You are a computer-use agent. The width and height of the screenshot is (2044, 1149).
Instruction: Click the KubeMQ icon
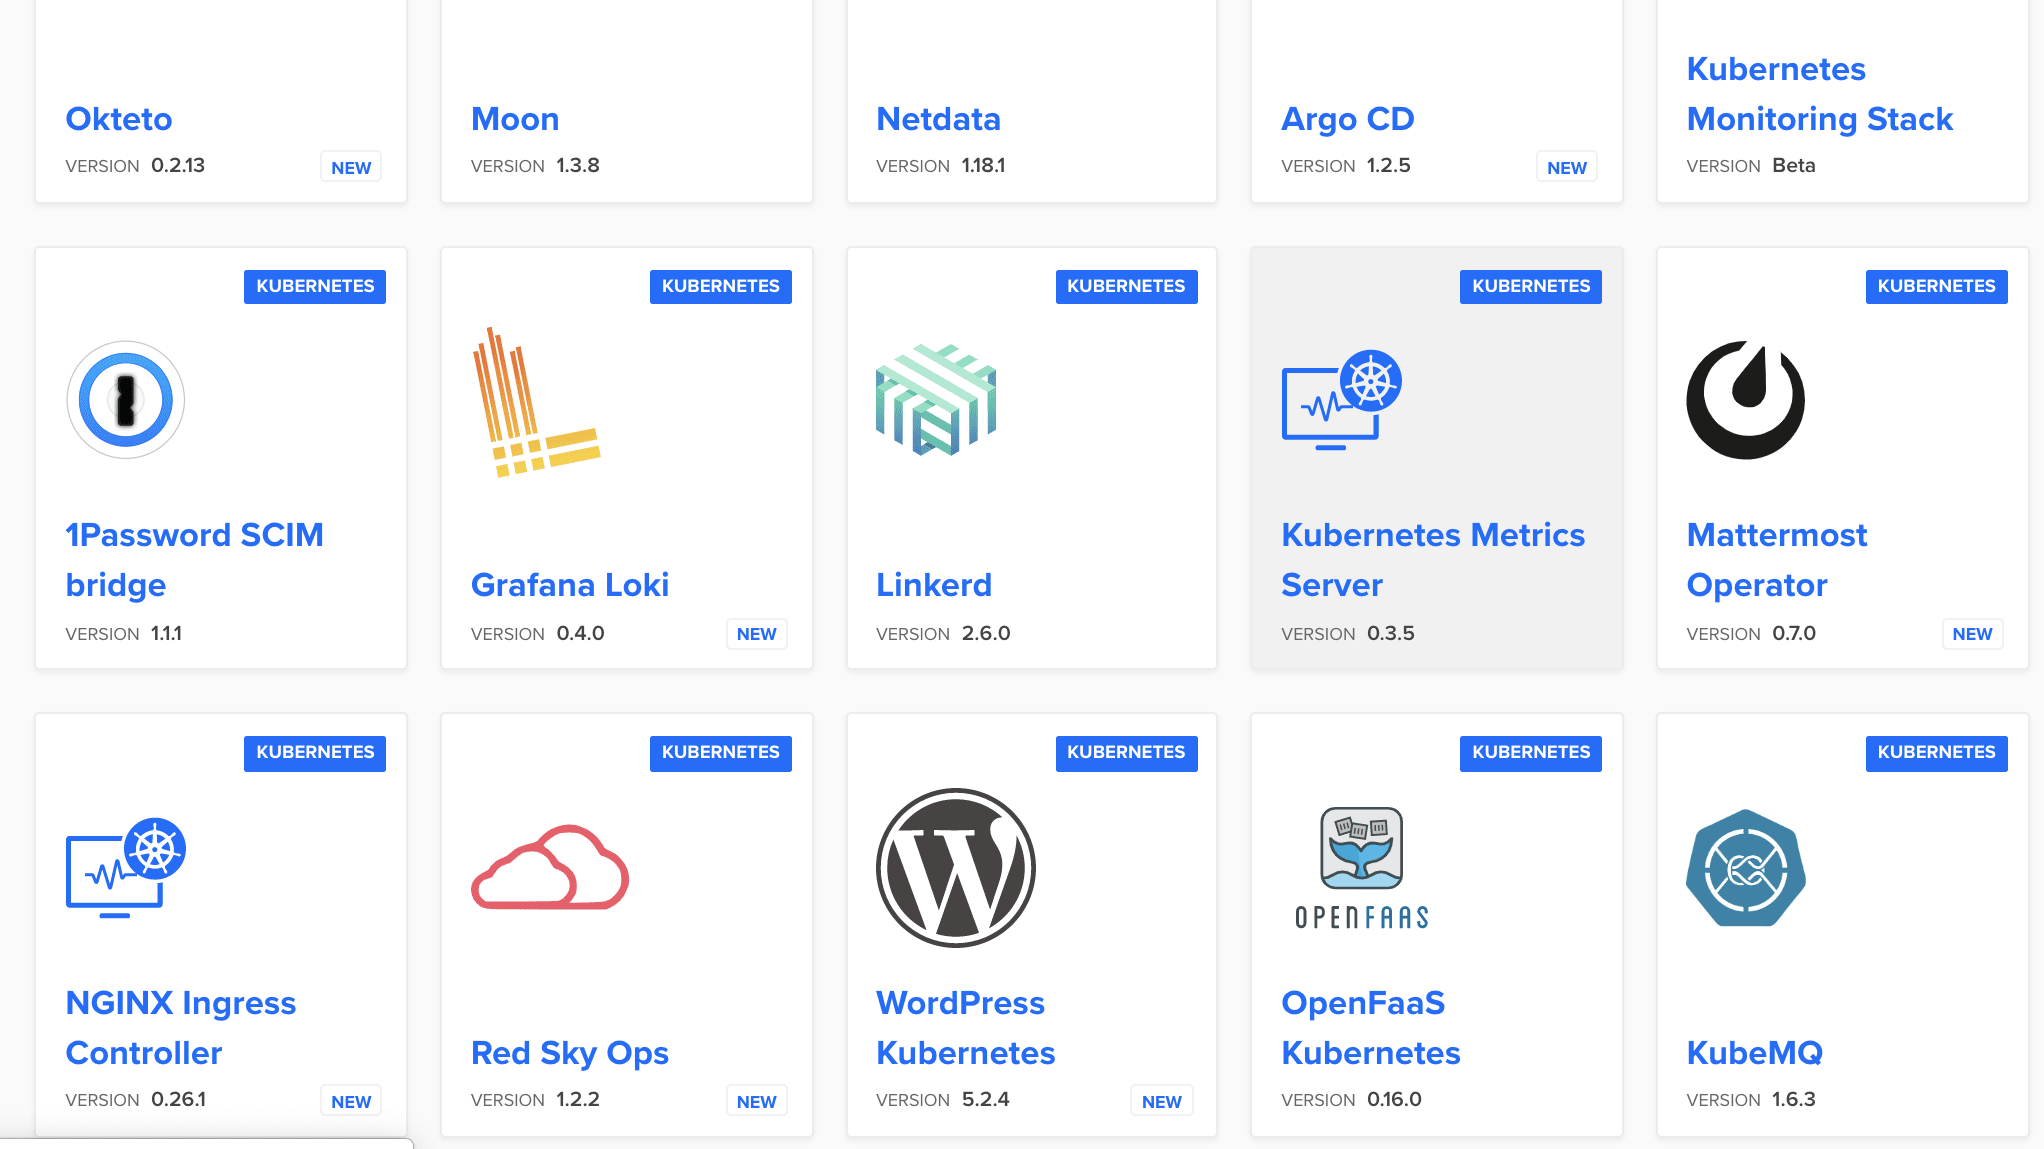1746,867
